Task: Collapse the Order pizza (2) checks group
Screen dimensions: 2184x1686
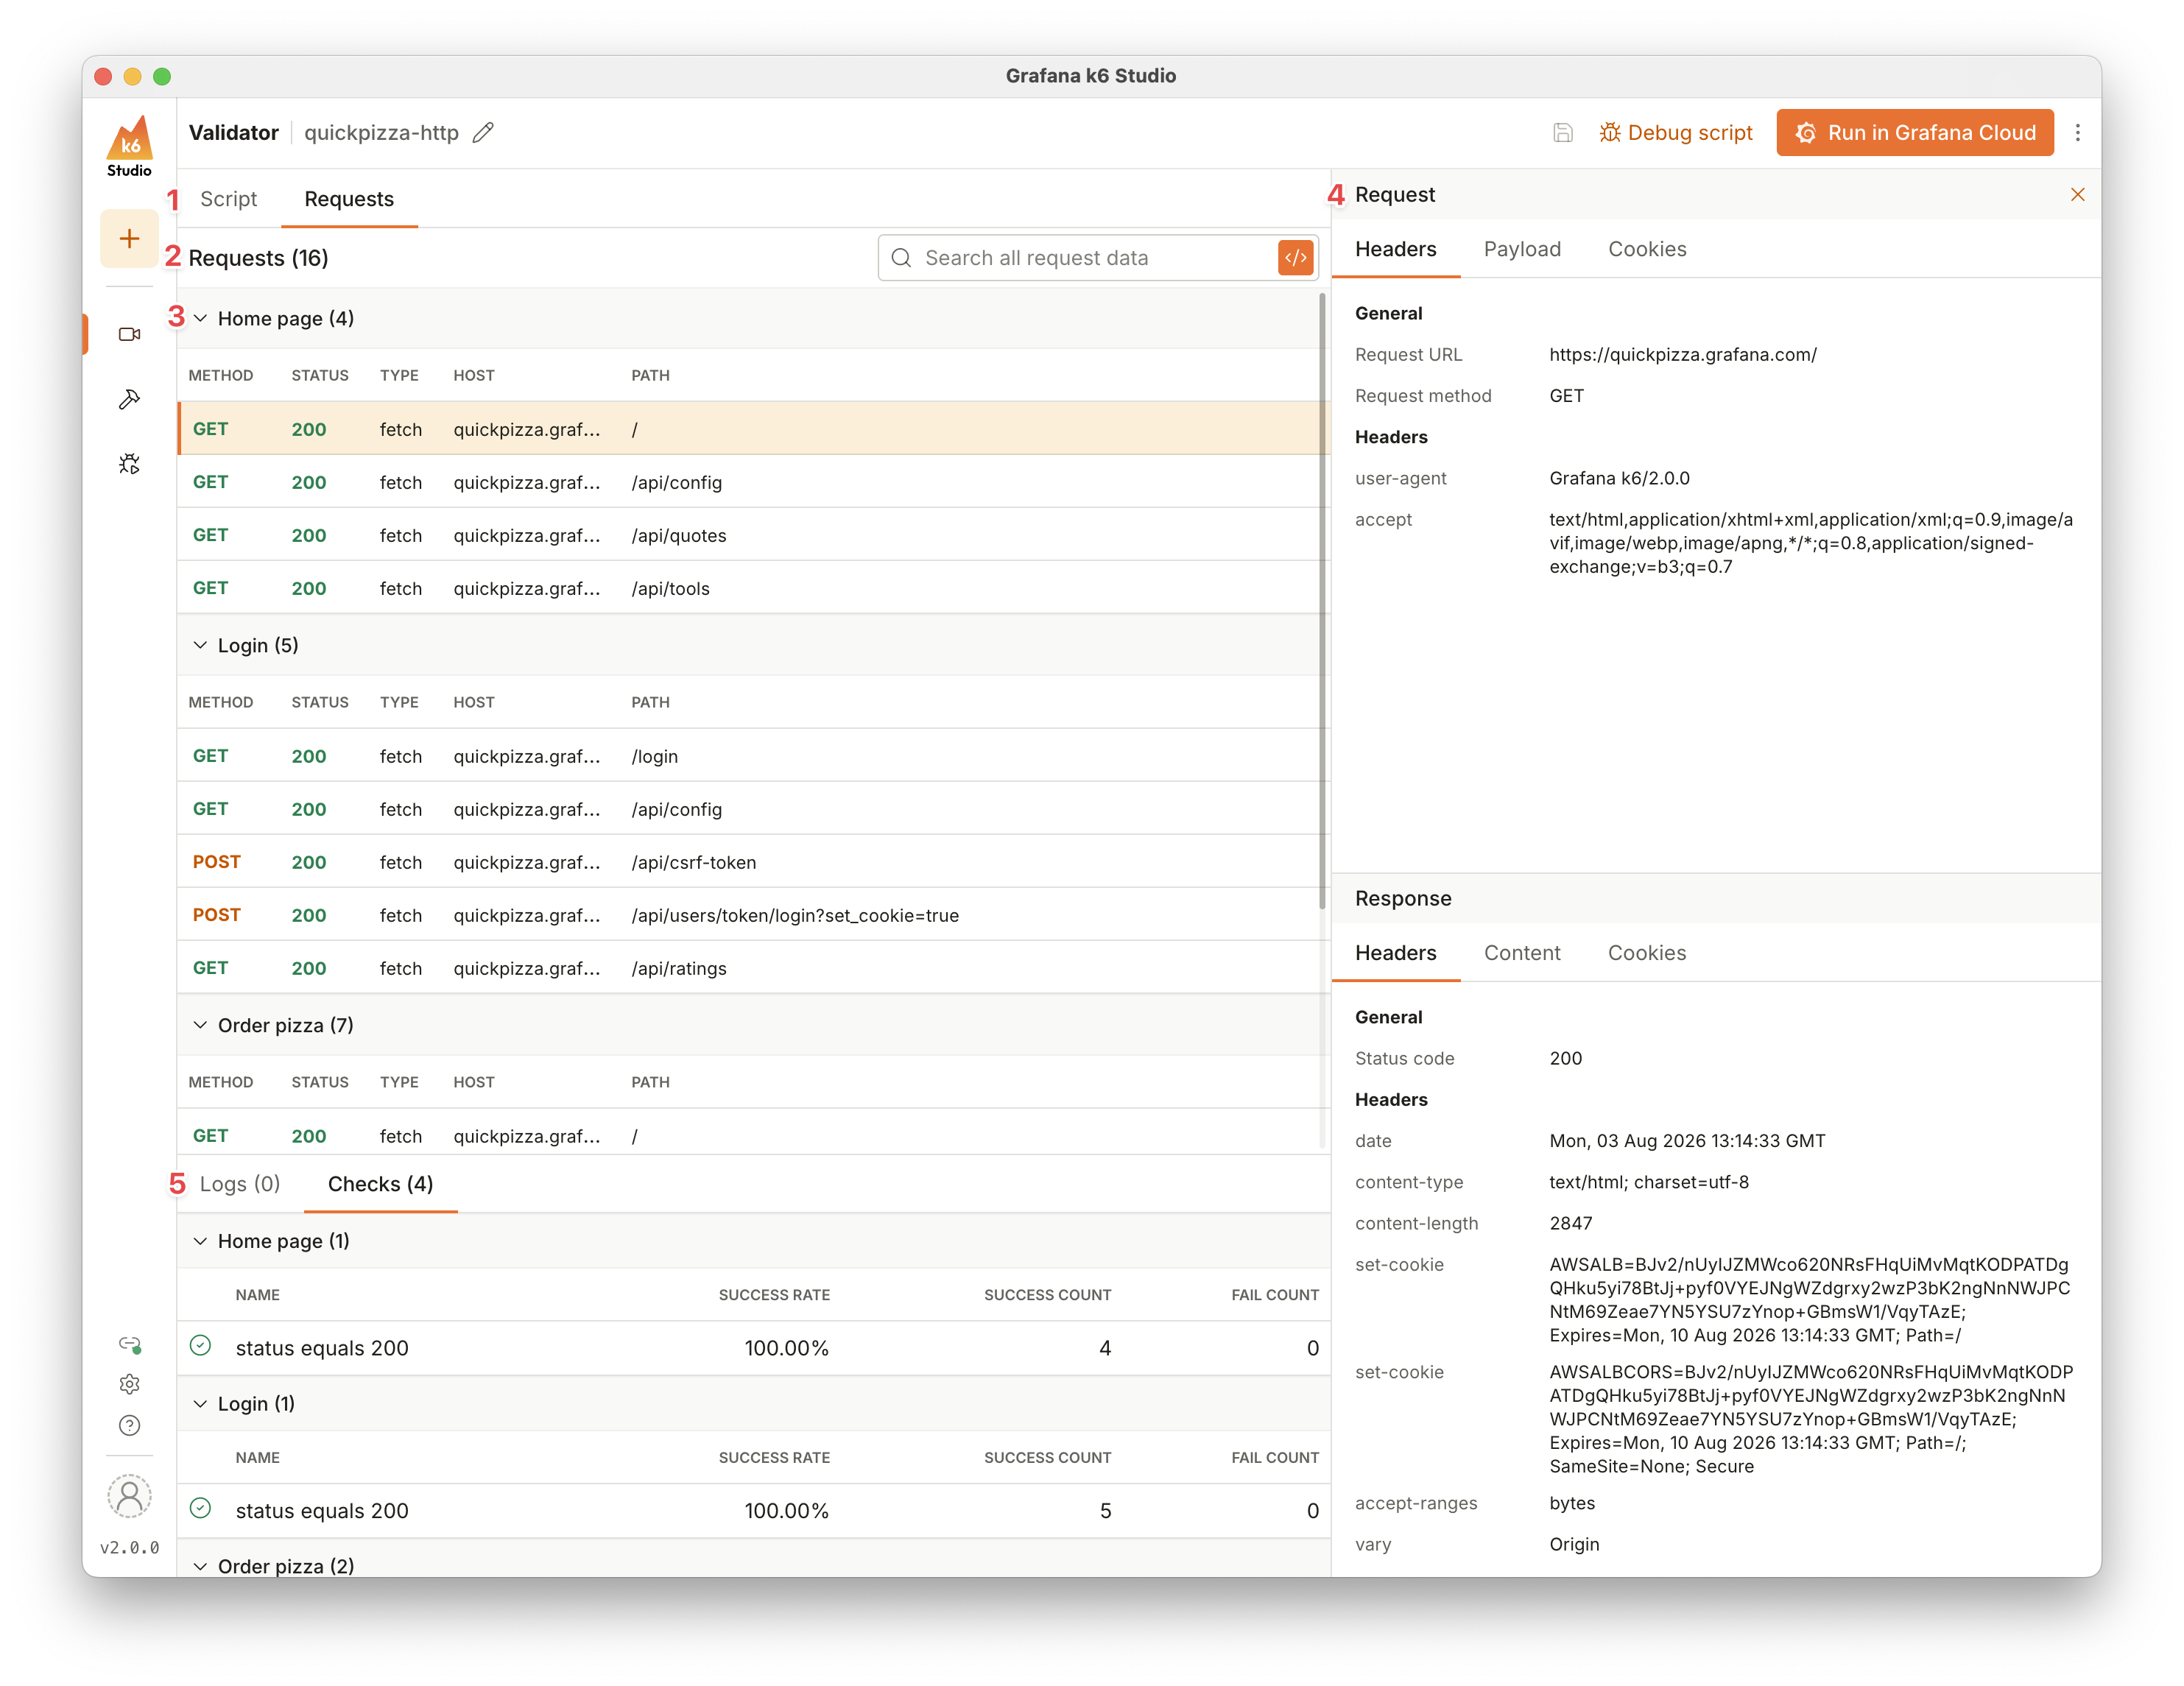Action: click(x=200, y=1566)
